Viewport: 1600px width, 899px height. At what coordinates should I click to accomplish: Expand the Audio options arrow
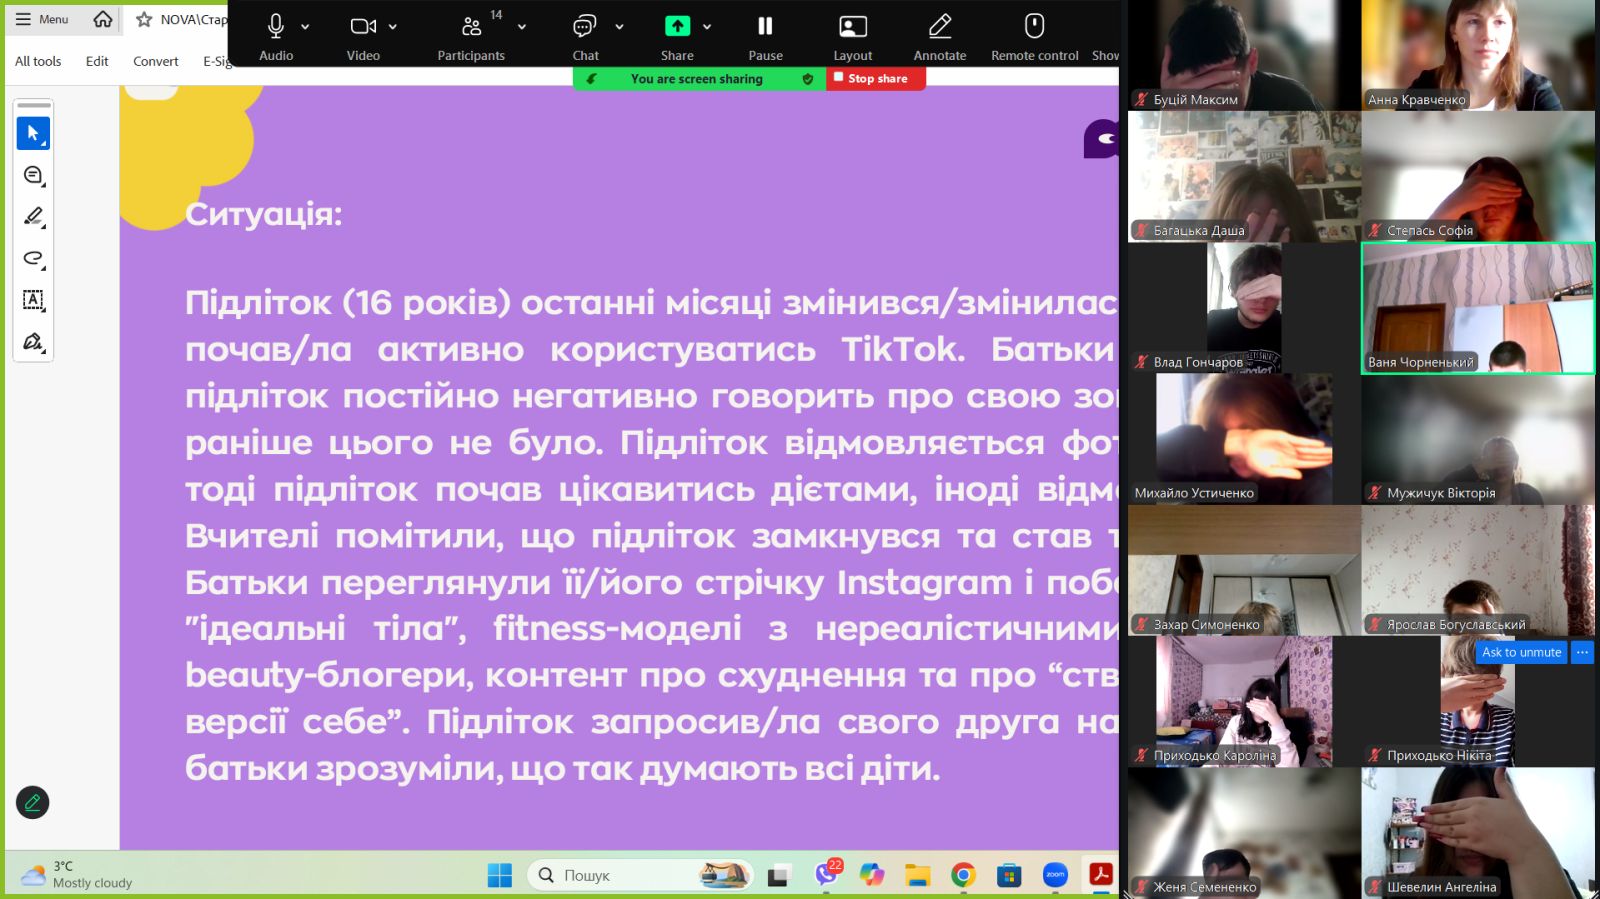tap(305, 27)
